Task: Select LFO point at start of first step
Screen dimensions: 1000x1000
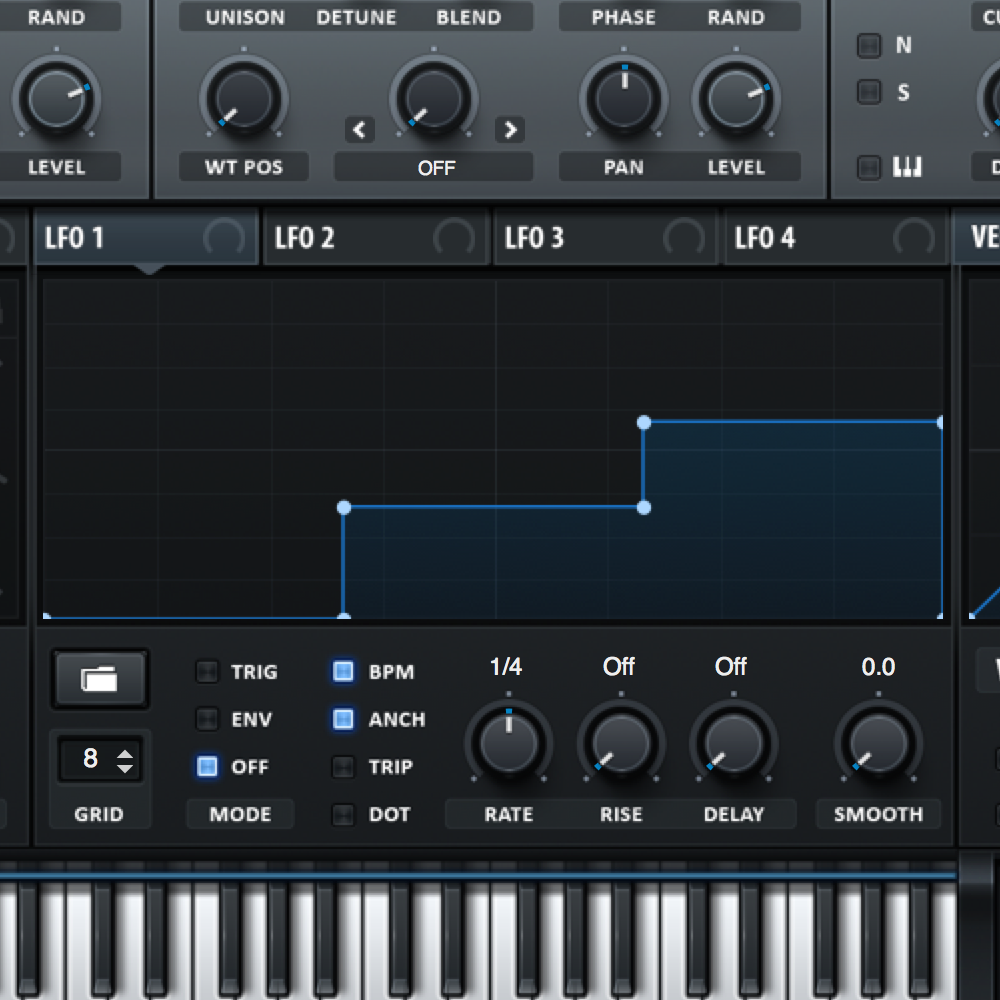Action: tap(344, 508)
